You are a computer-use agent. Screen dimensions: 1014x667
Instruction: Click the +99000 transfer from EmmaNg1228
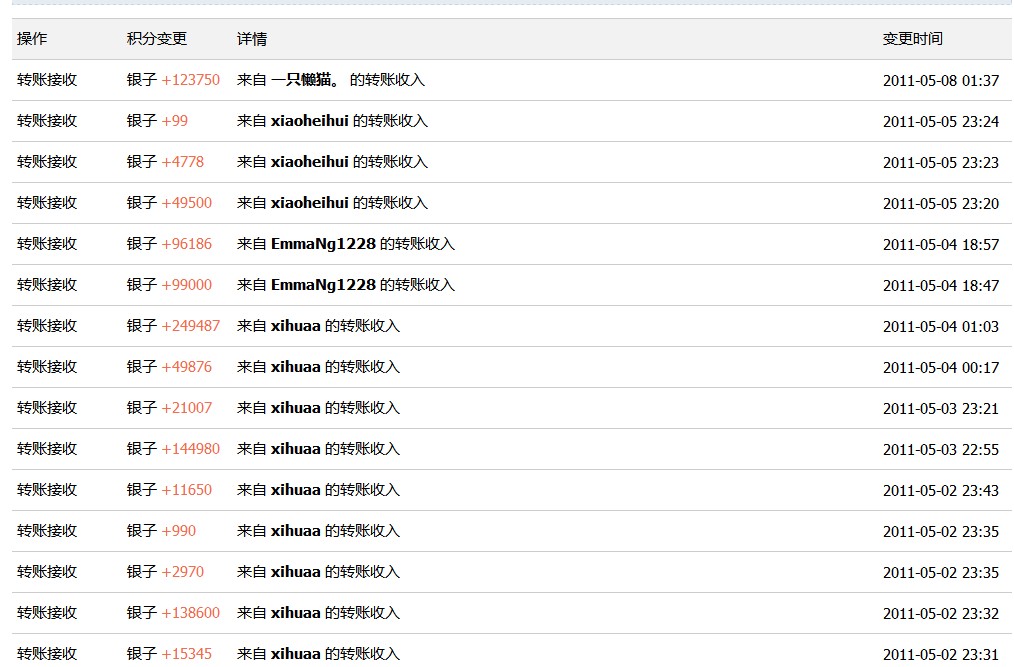188,284
